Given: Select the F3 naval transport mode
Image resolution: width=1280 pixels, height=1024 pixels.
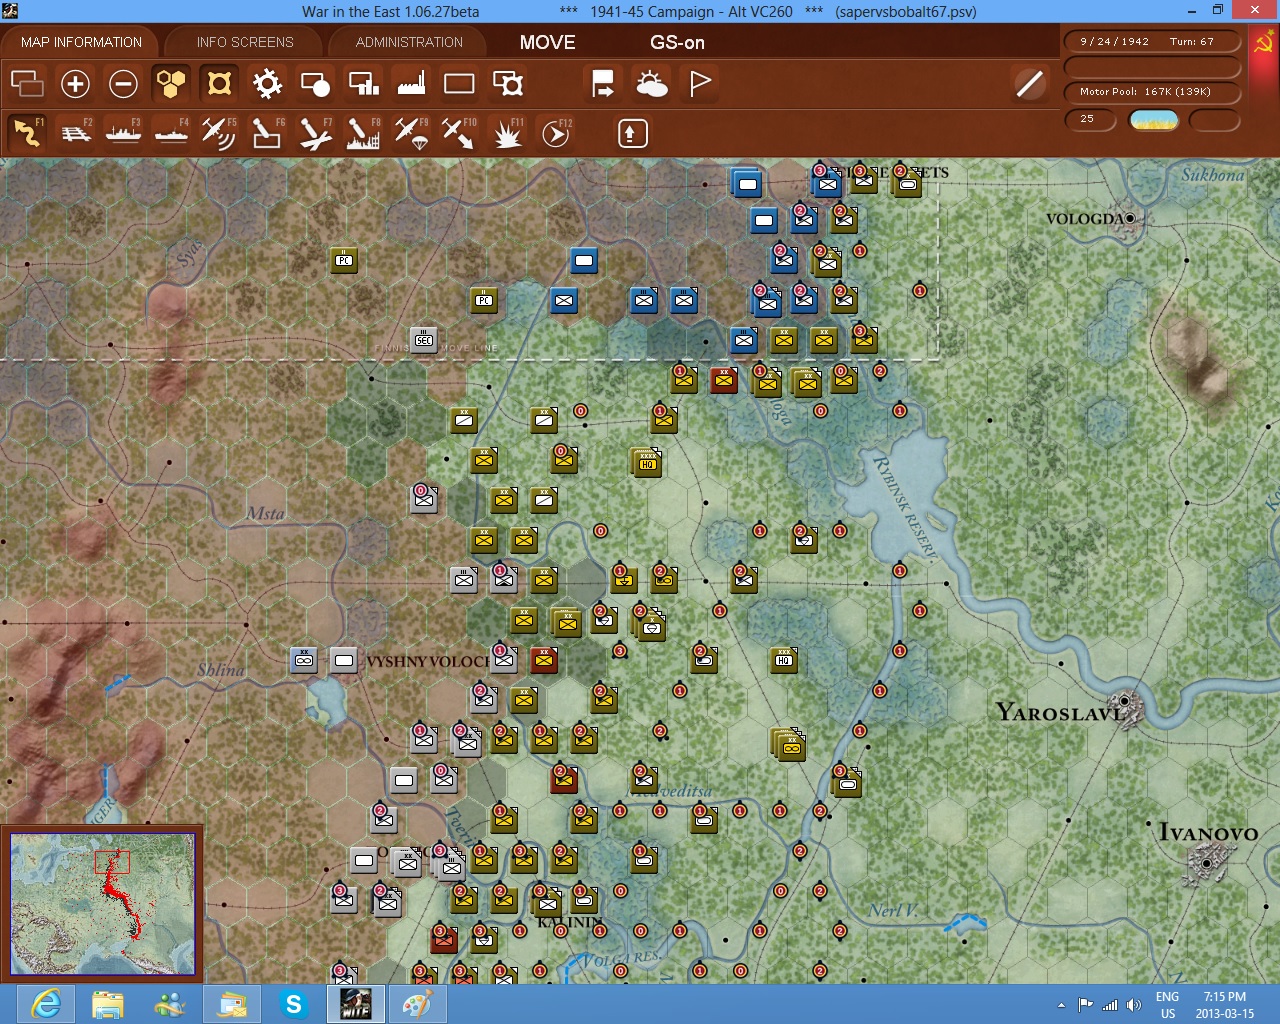Looking at the screenshot, I should [x=123, y=133].
